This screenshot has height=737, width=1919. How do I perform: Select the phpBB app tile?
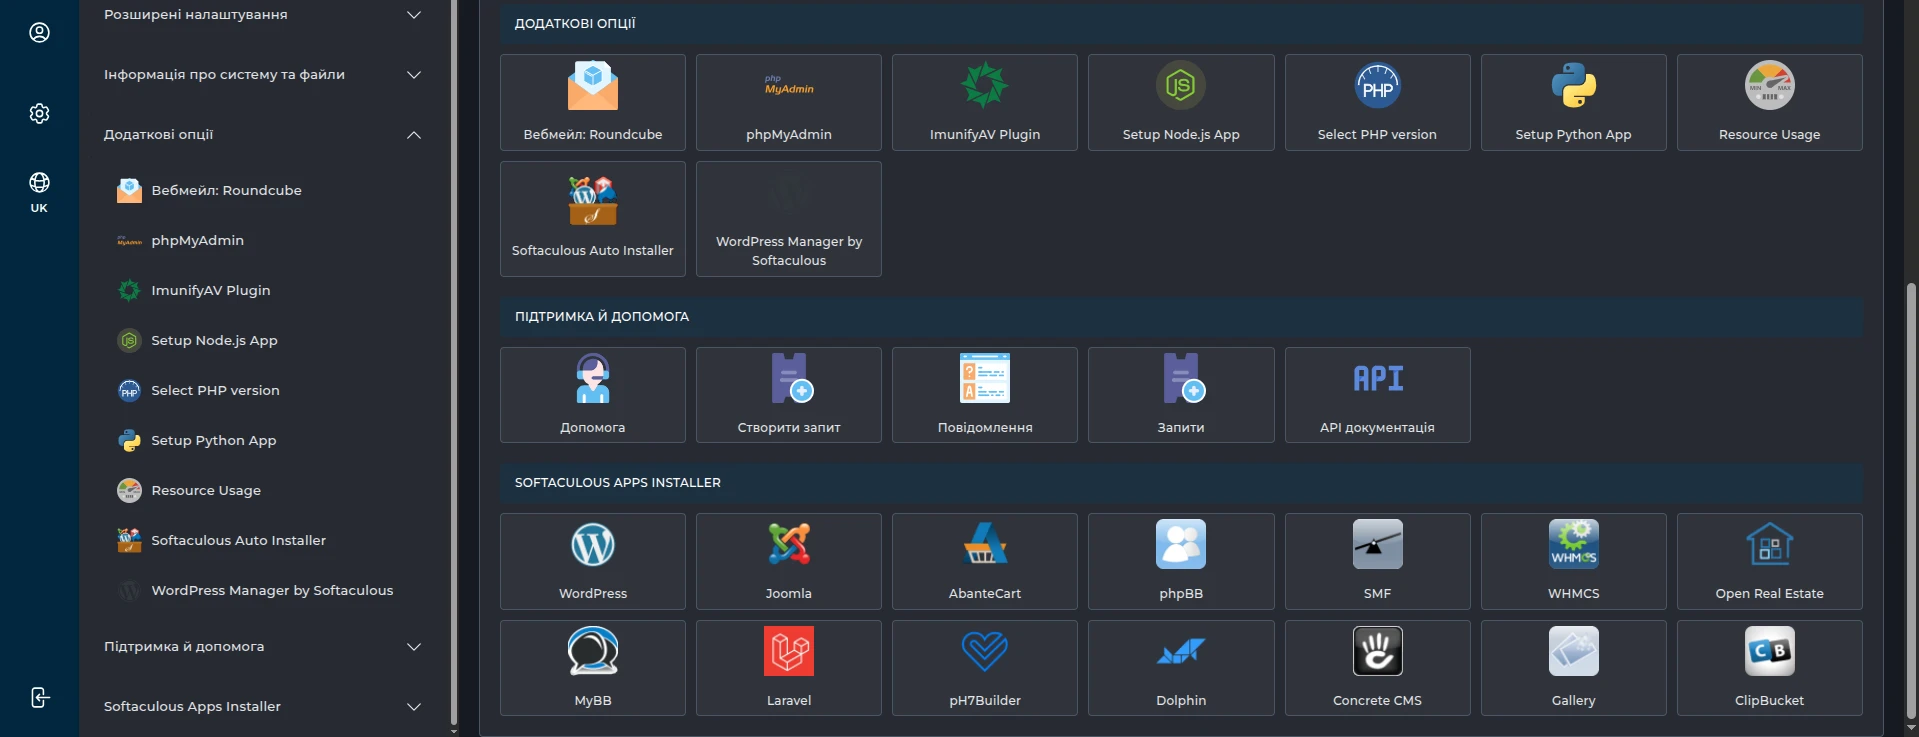tap(1181, 561)
